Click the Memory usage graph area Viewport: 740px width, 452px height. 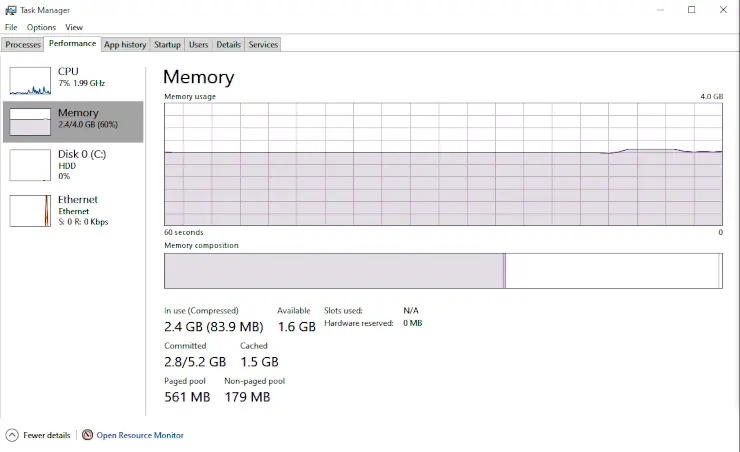point(443,163)
